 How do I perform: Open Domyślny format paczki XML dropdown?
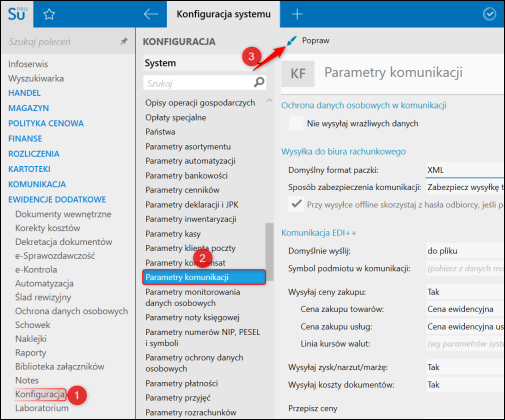[465, 170]
